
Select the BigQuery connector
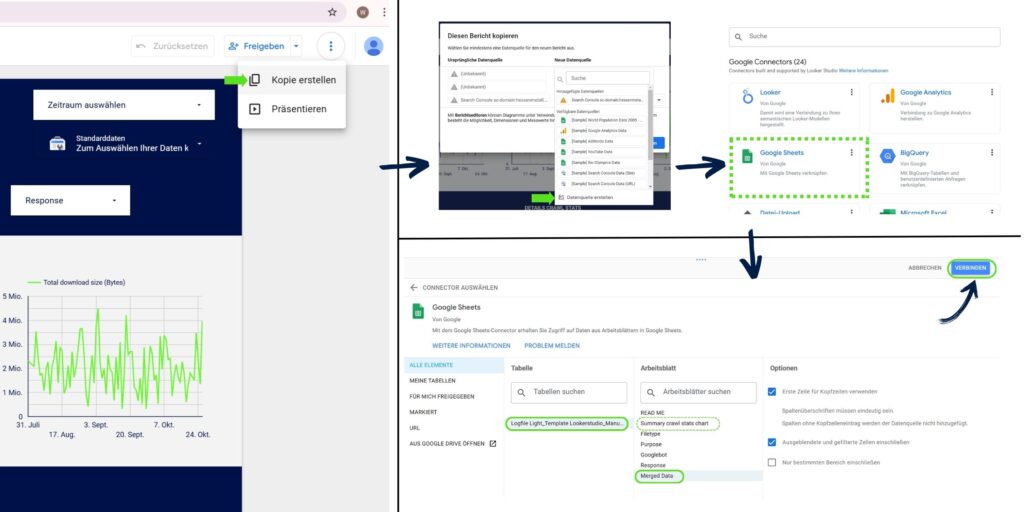[935, 167]
